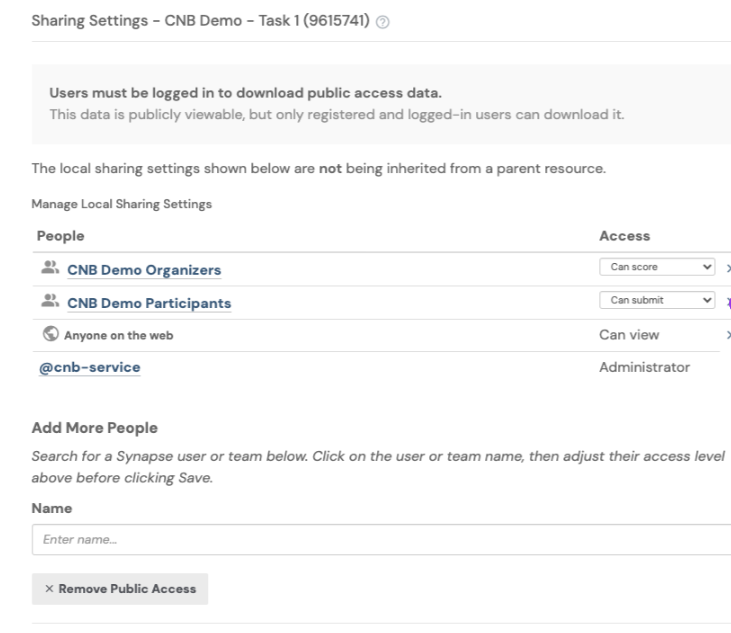Click the Add More People heading
This screenshot has width=731, height=633.
click(95, 428)
